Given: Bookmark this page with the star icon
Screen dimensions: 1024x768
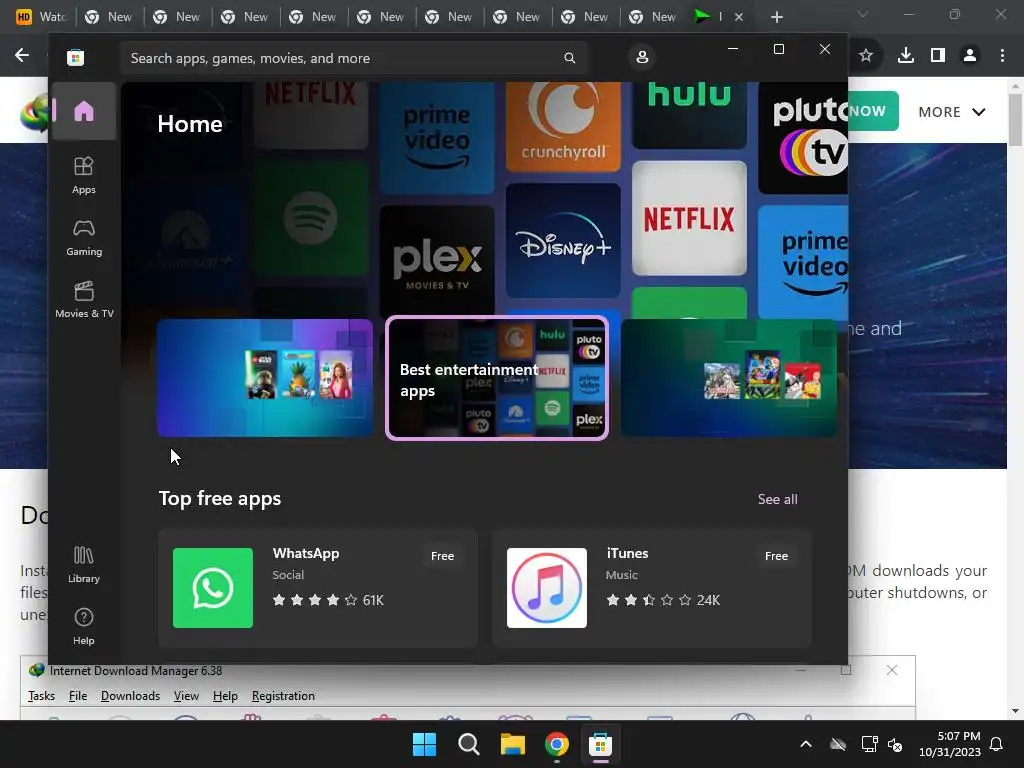Looking at the screenshot, I should 866,56.
